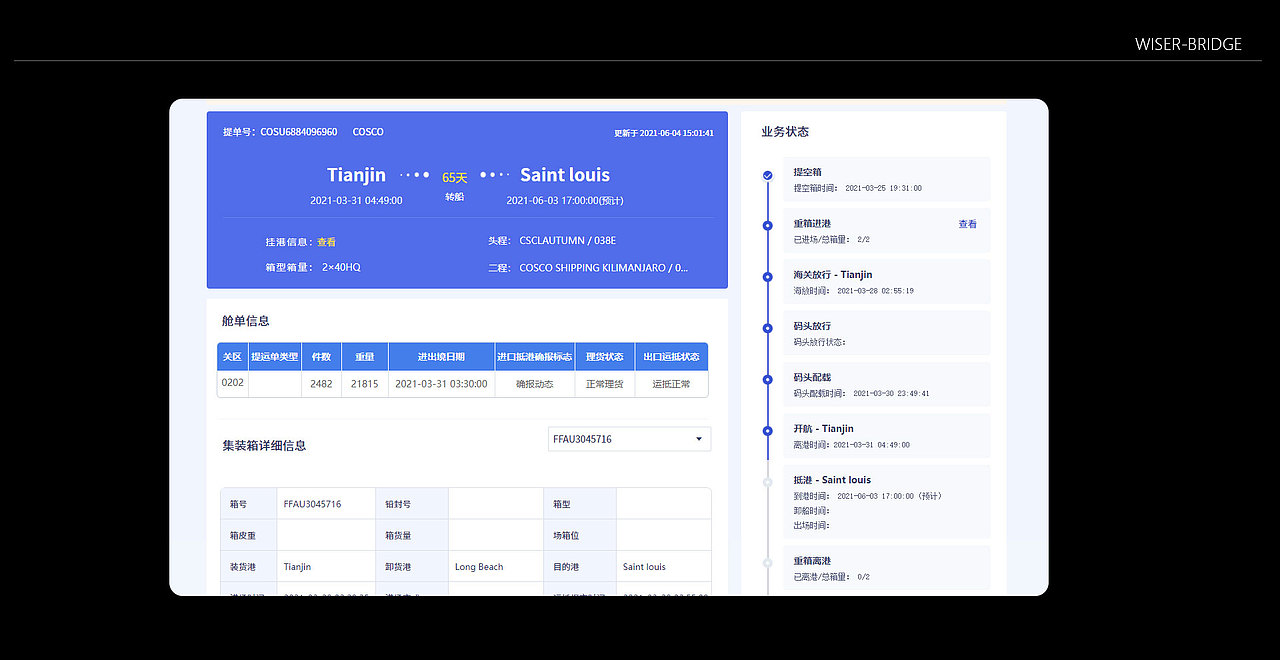This screenshot has height=660, width=1280.
Task: Click the 业务状态 panel heading
Action: click(x=785, y=132)
